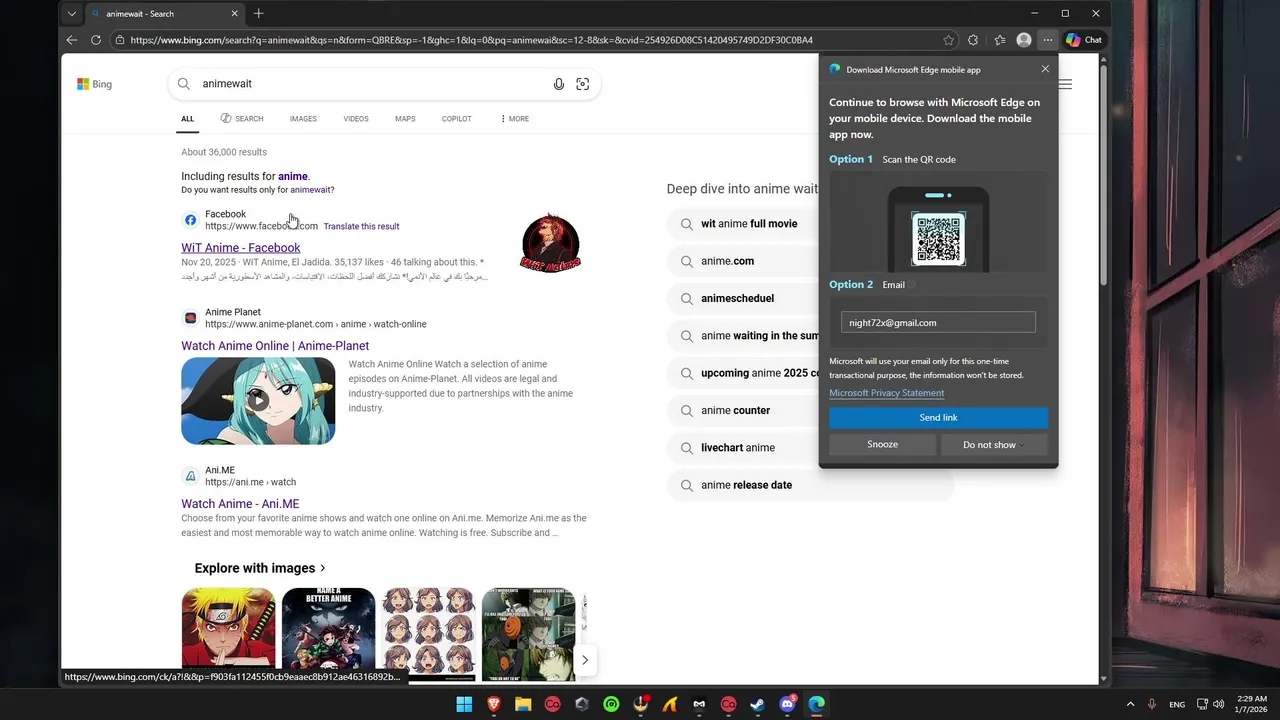
Task: Launch Brave browser from the taskbar
Action: (x=493, y=704)
